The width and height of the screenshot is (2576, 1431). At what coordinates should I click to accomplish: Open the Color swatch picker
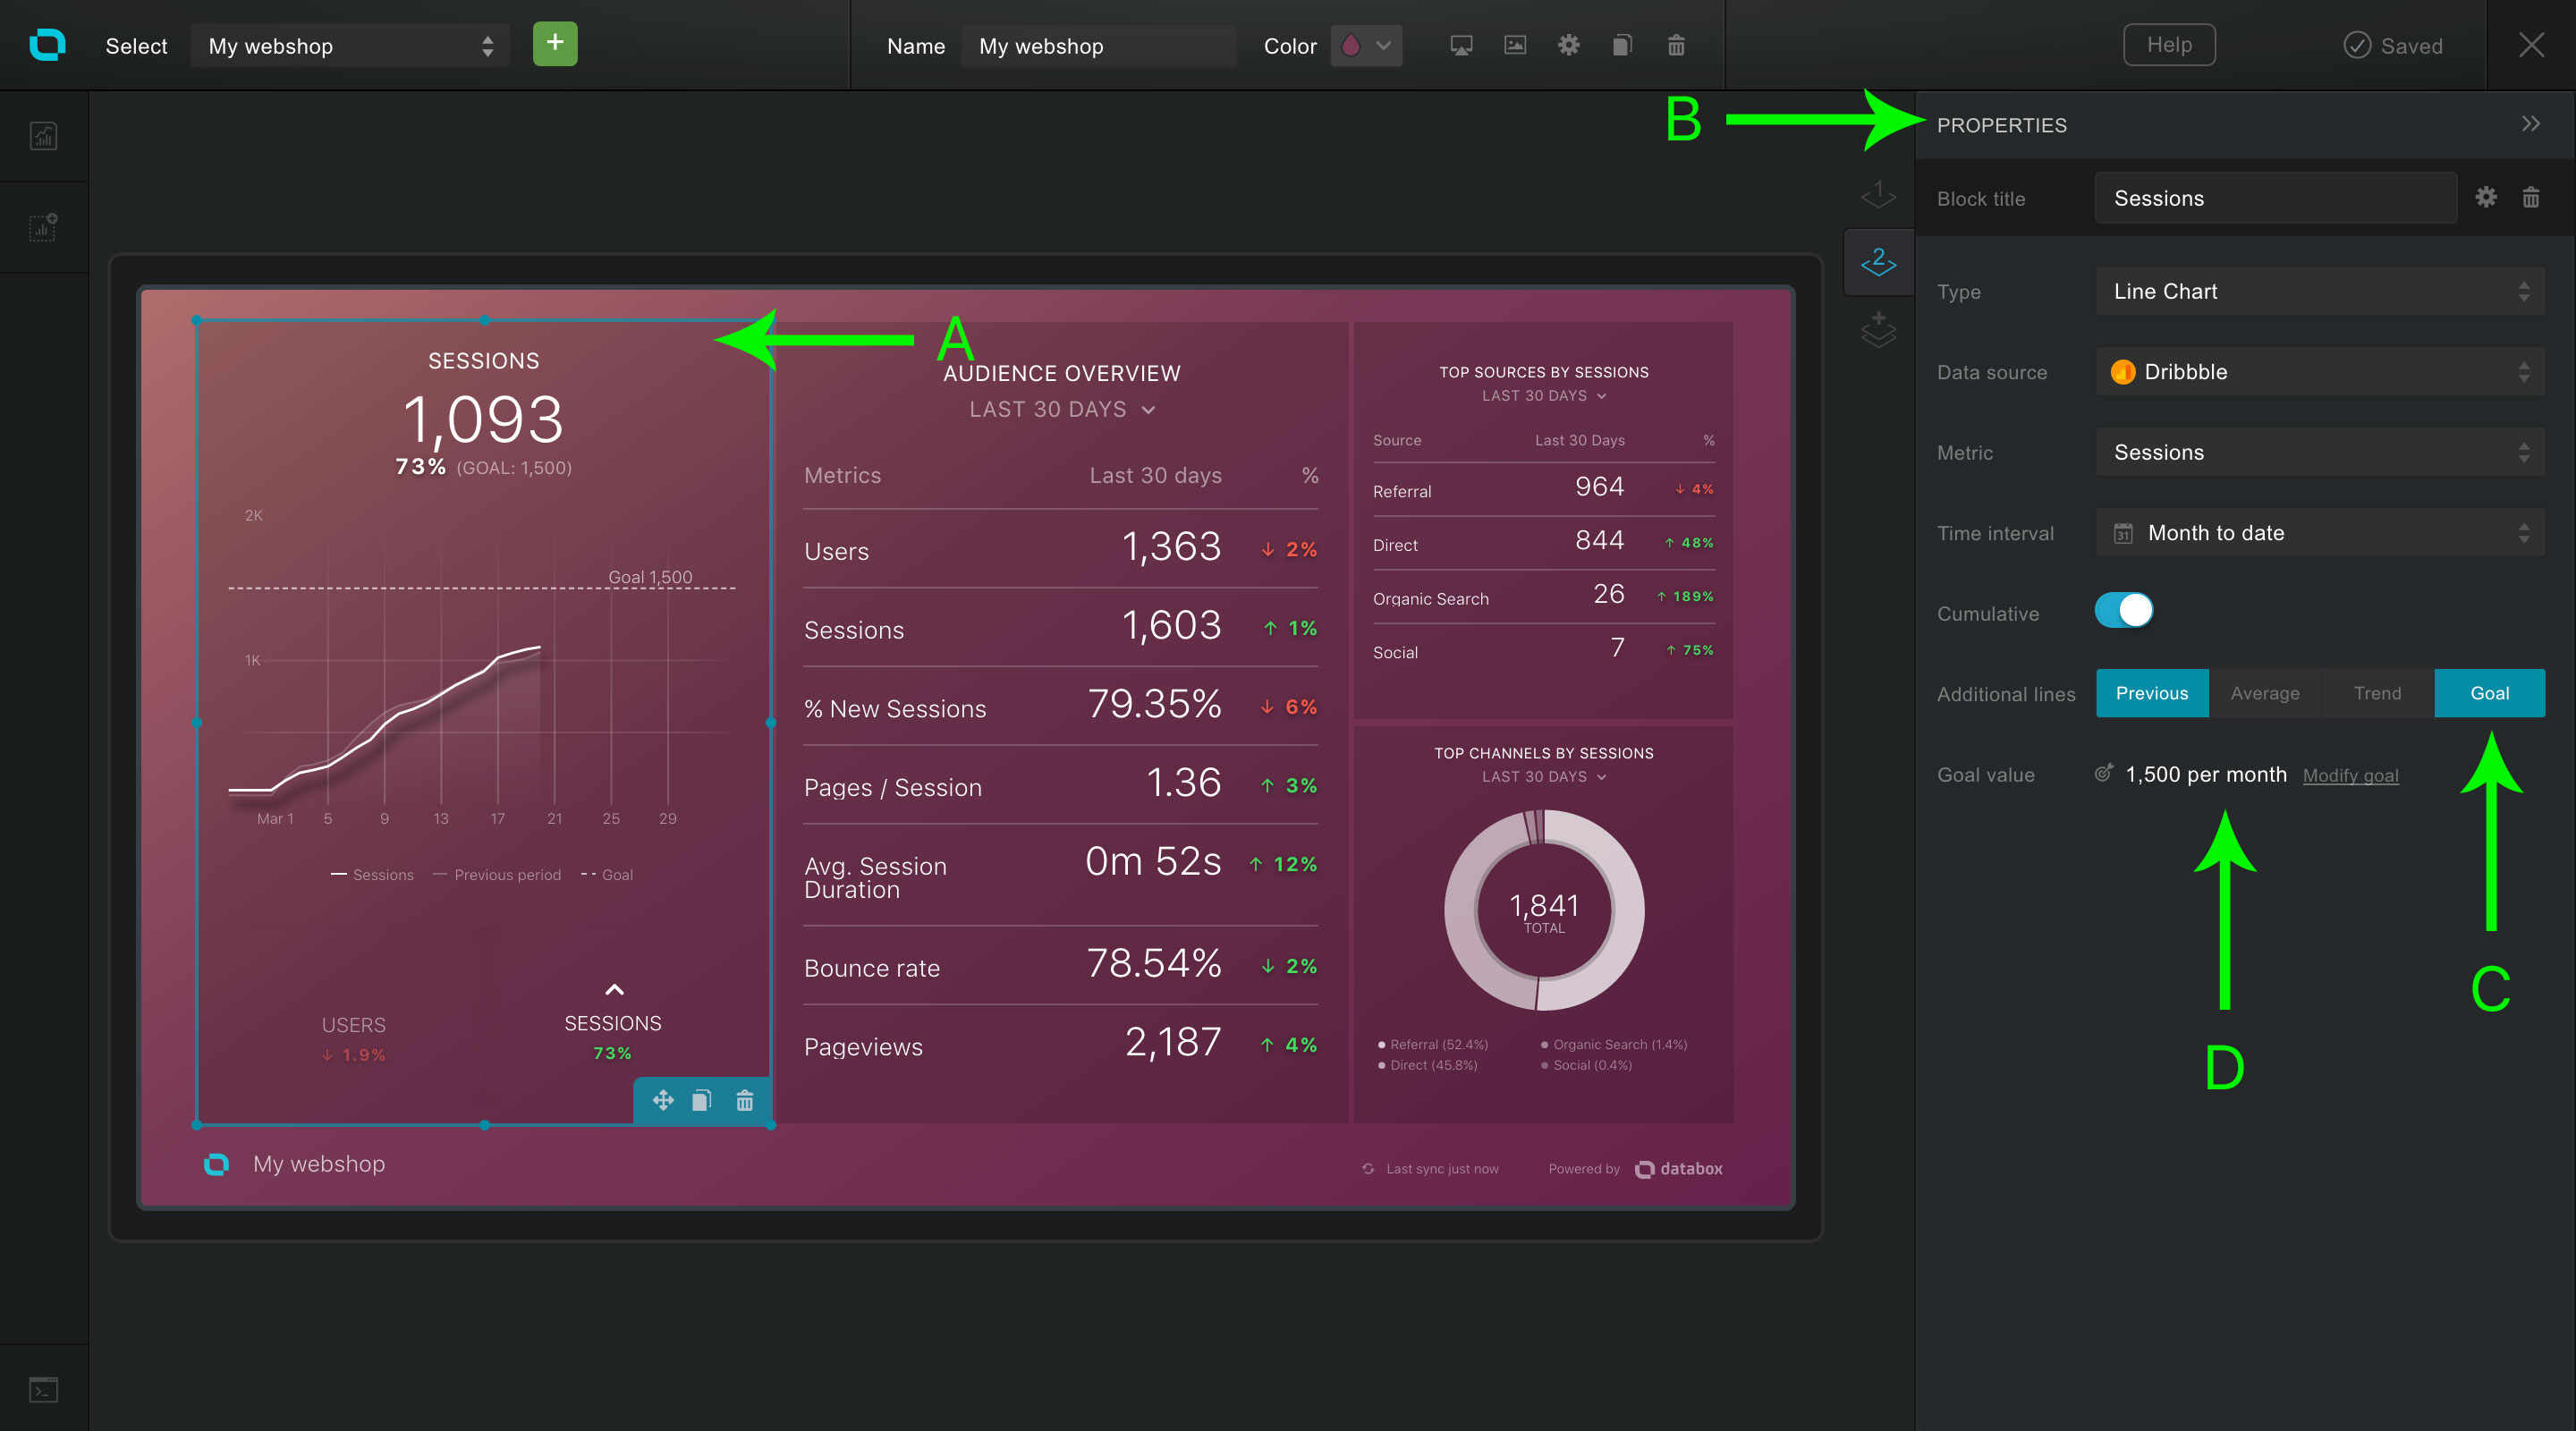click(1365, 46)
